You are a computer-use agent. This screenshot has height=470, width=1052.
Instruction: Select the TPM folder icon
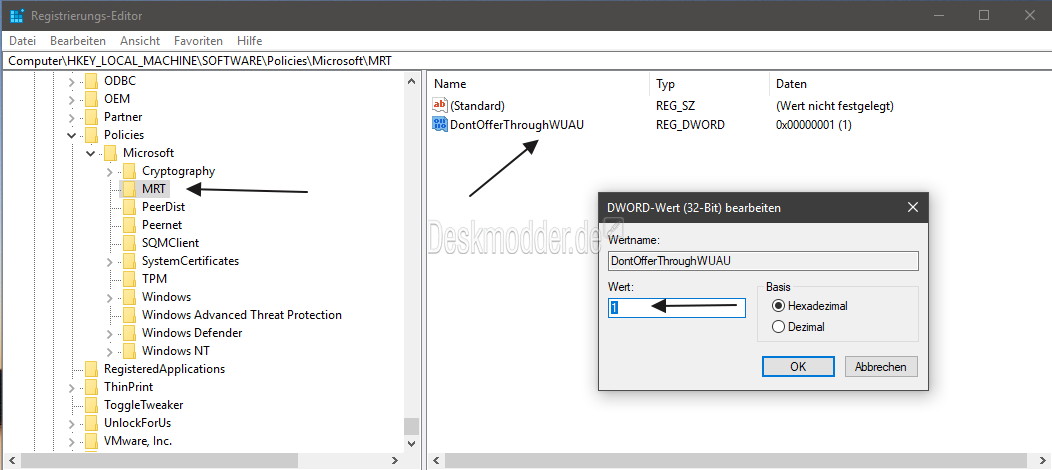129,279
